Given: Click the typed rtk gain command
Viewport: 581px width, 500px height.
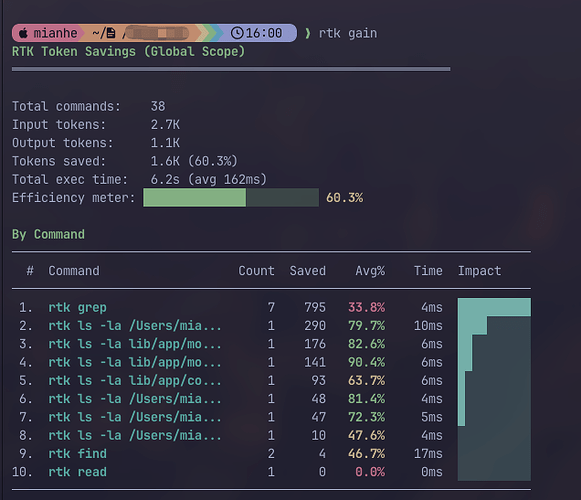Looking at the screenshot, I should pyautogui.click(x=348, y=33).
